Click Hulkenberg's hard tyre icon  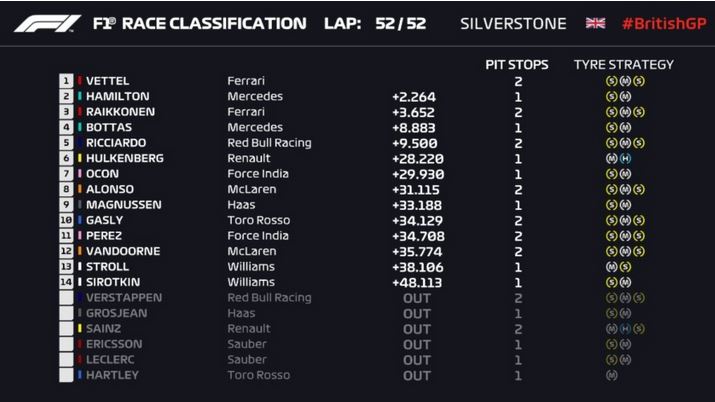pyautogui.click(x=626, y=158)
